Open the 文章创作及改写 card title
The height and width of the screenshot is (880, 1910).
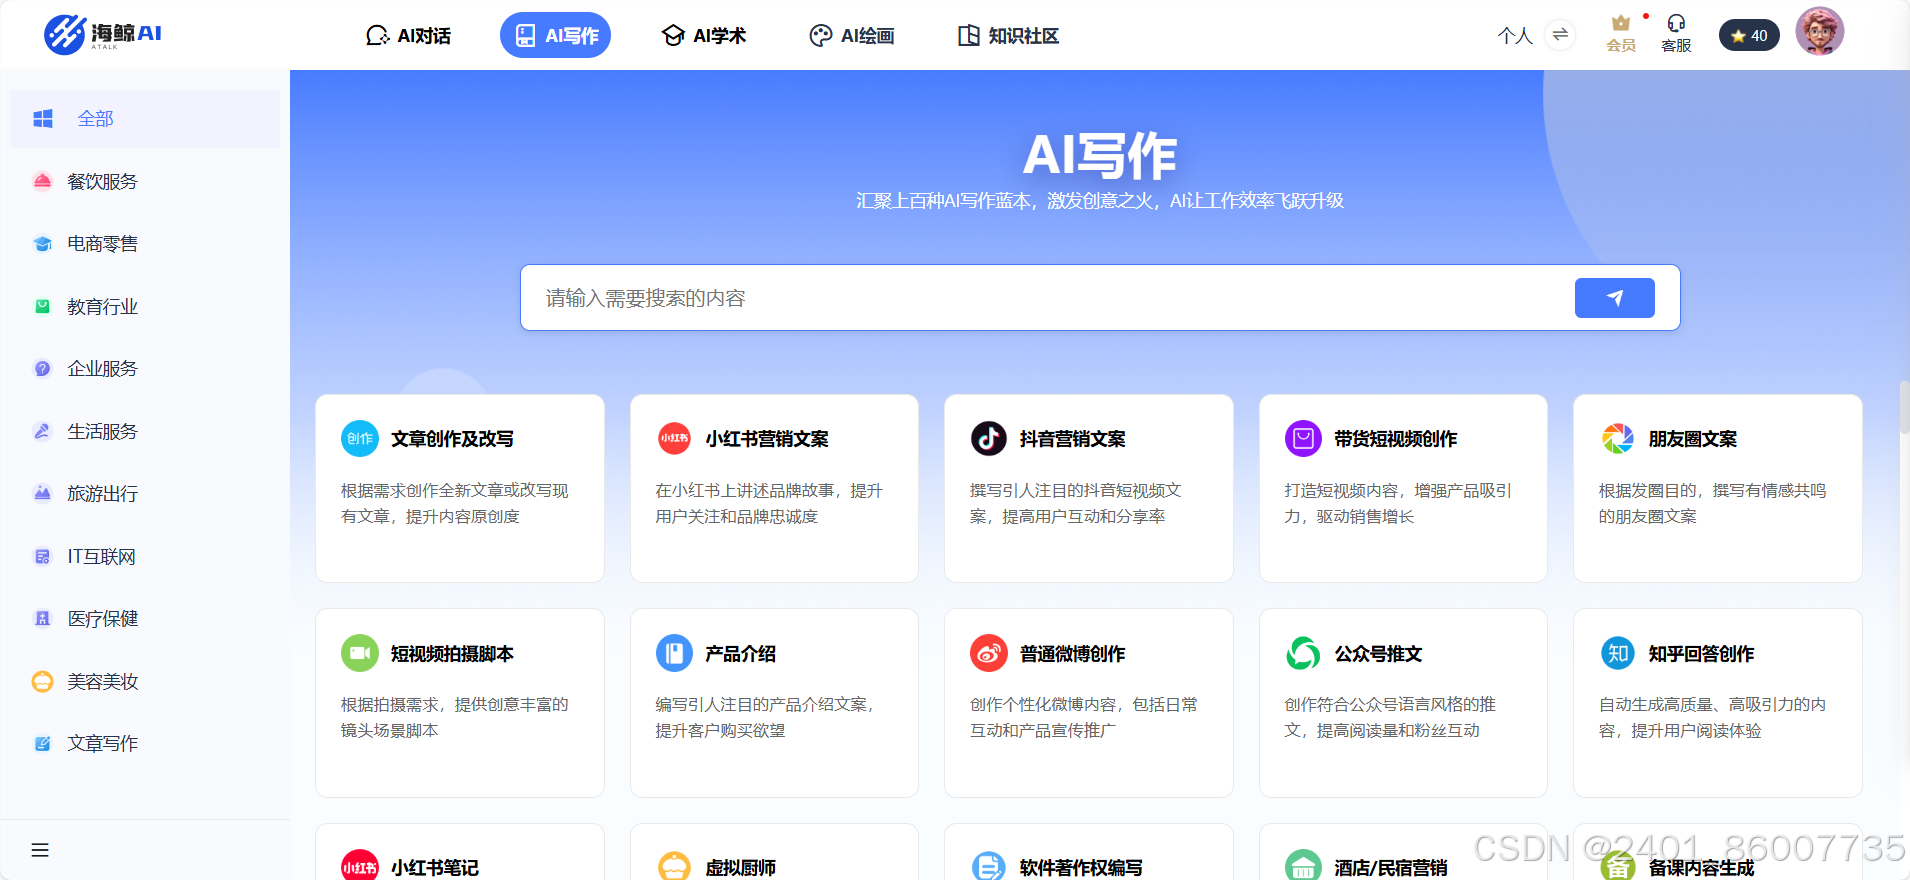coord(452,439)
